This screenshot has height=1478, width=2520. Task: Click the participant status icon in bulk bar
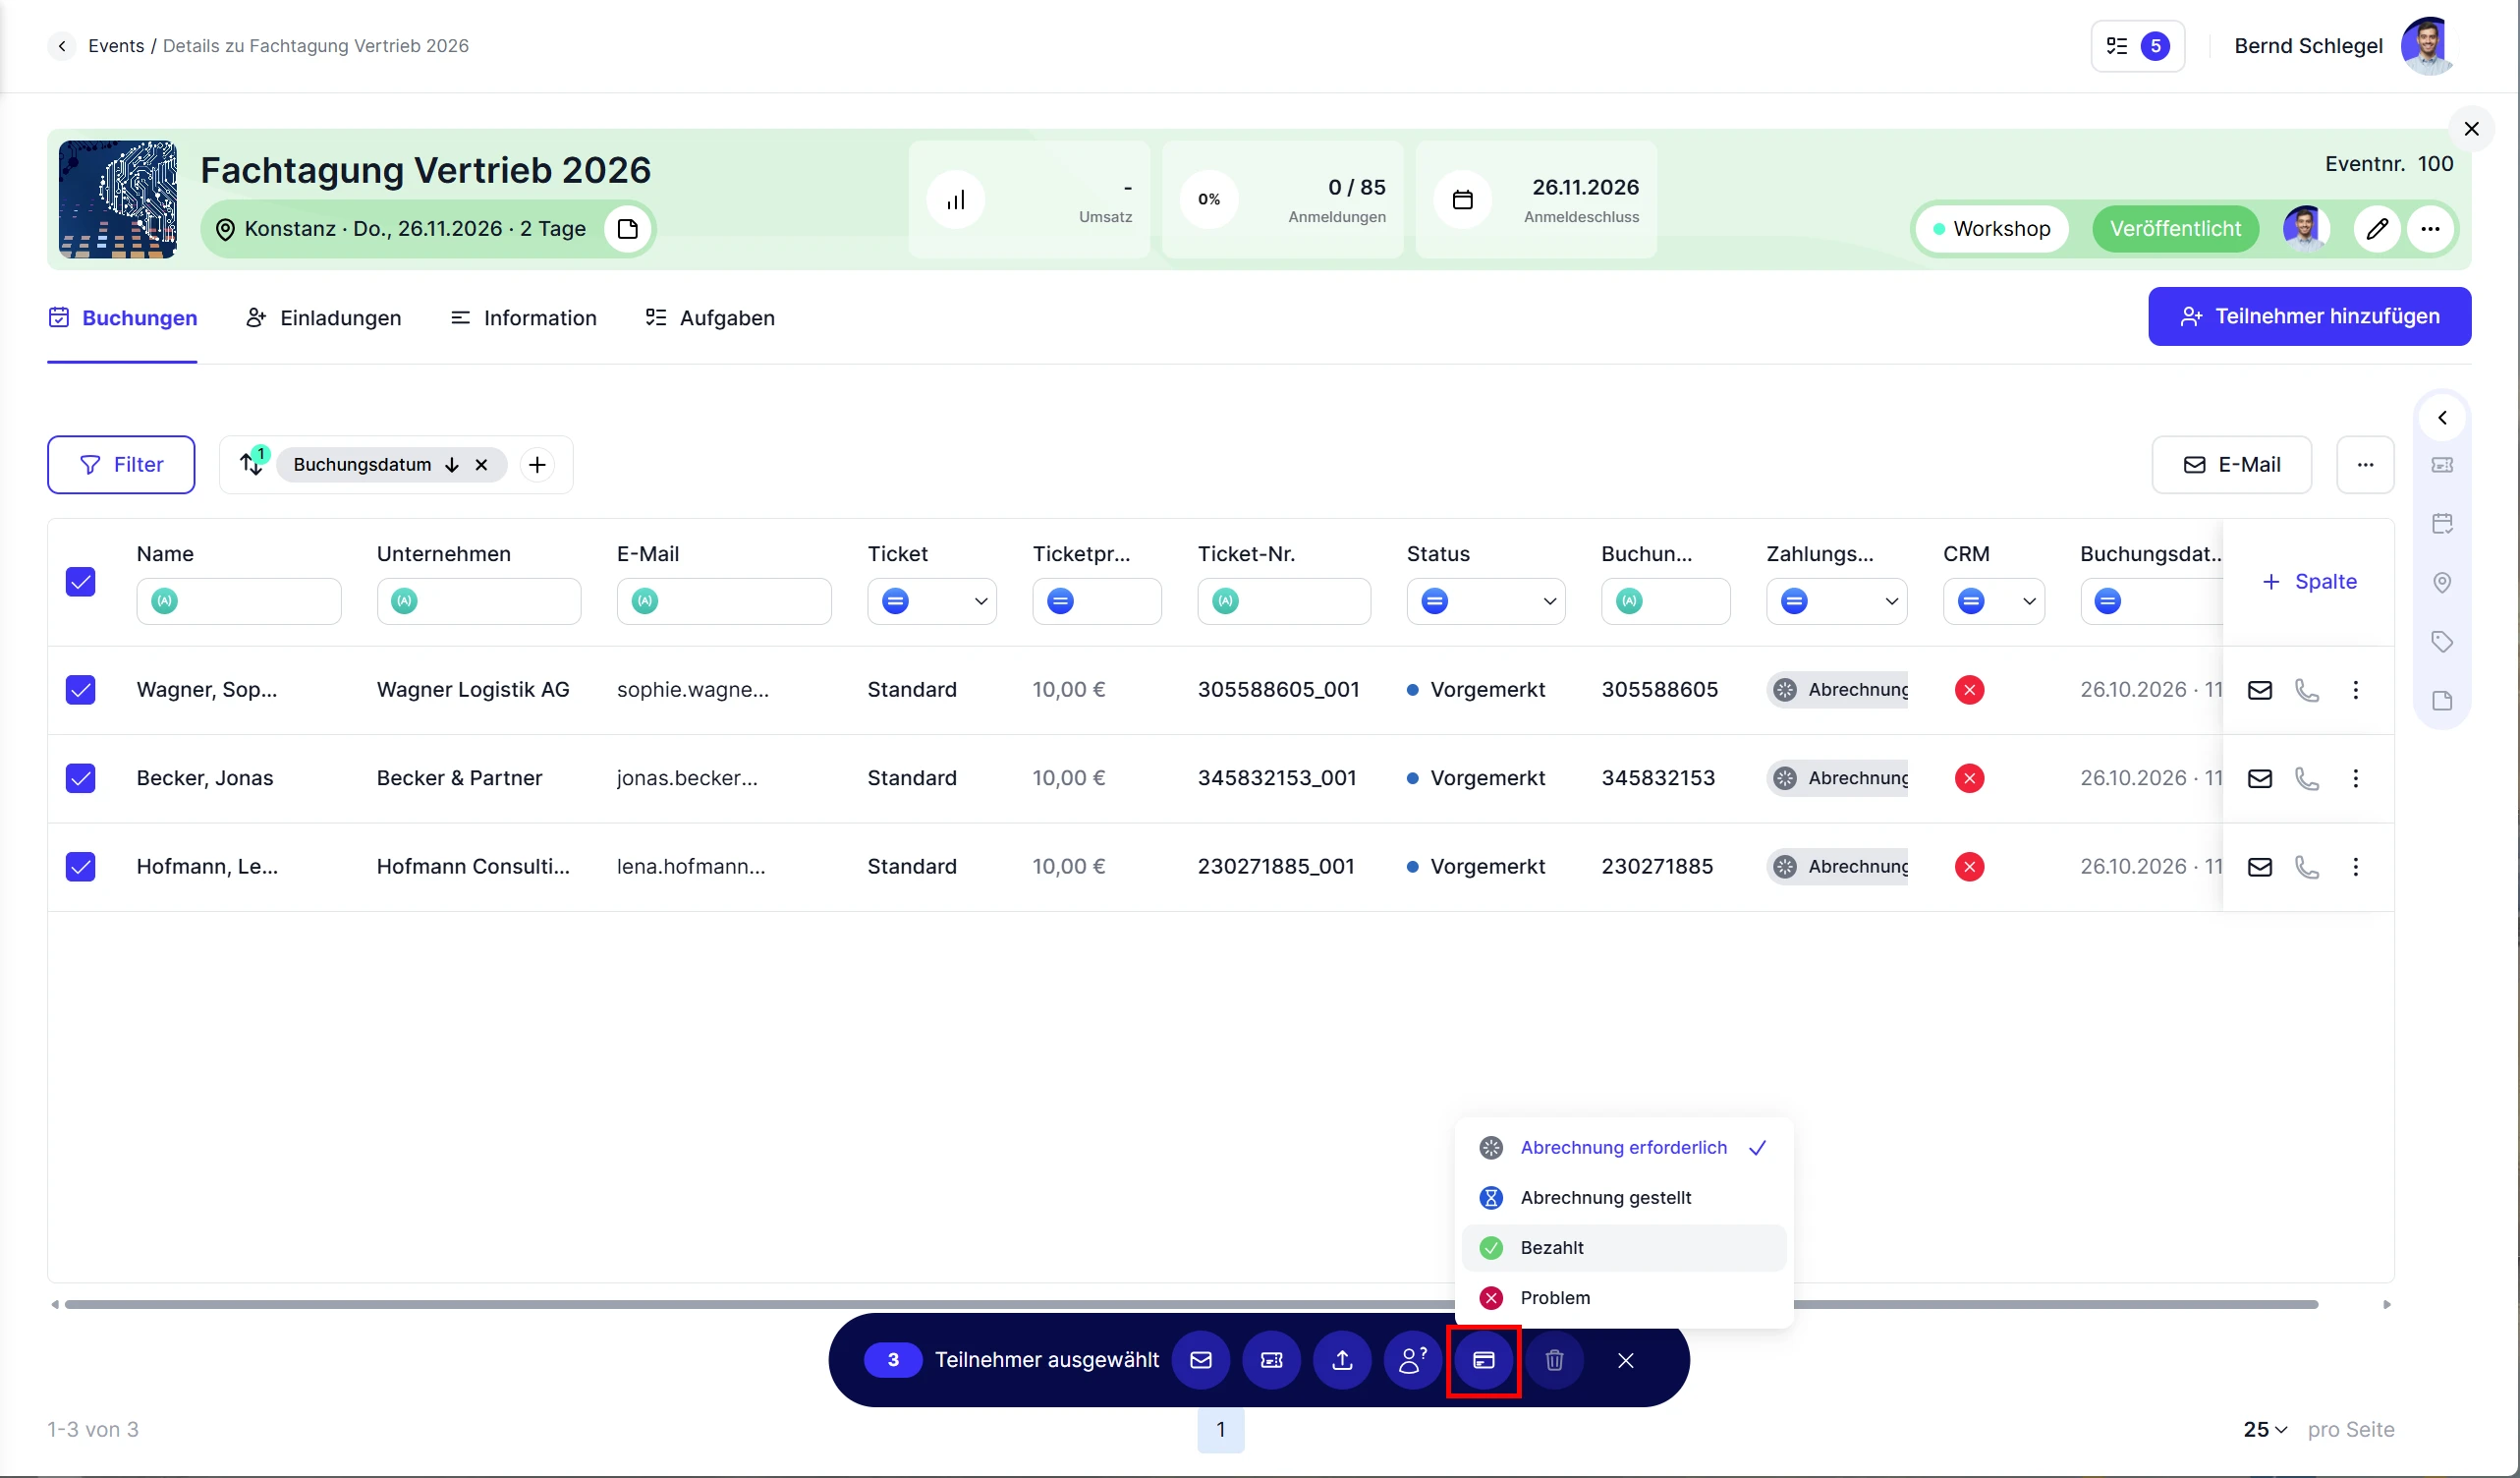click(1412, 1360)
